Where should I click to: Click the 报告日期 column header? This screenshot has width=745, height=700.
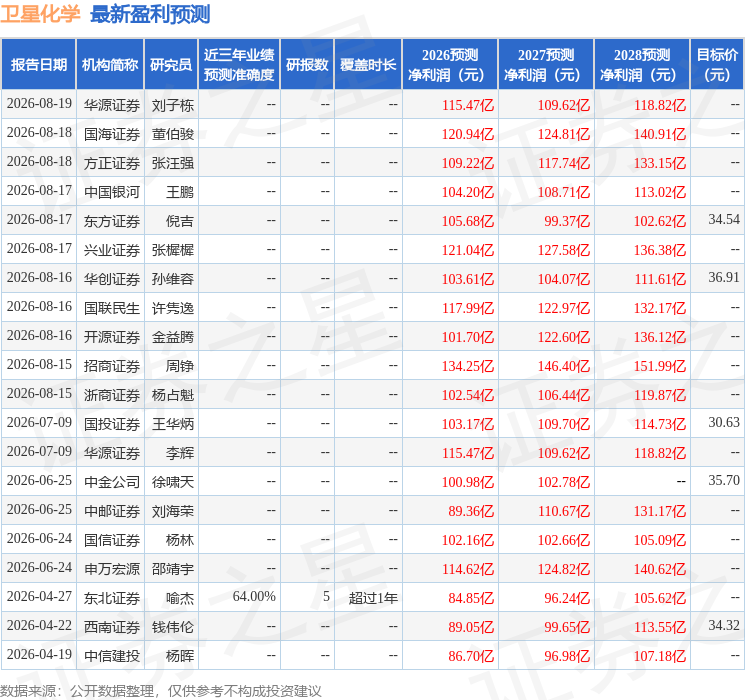(x=38, y=65)
